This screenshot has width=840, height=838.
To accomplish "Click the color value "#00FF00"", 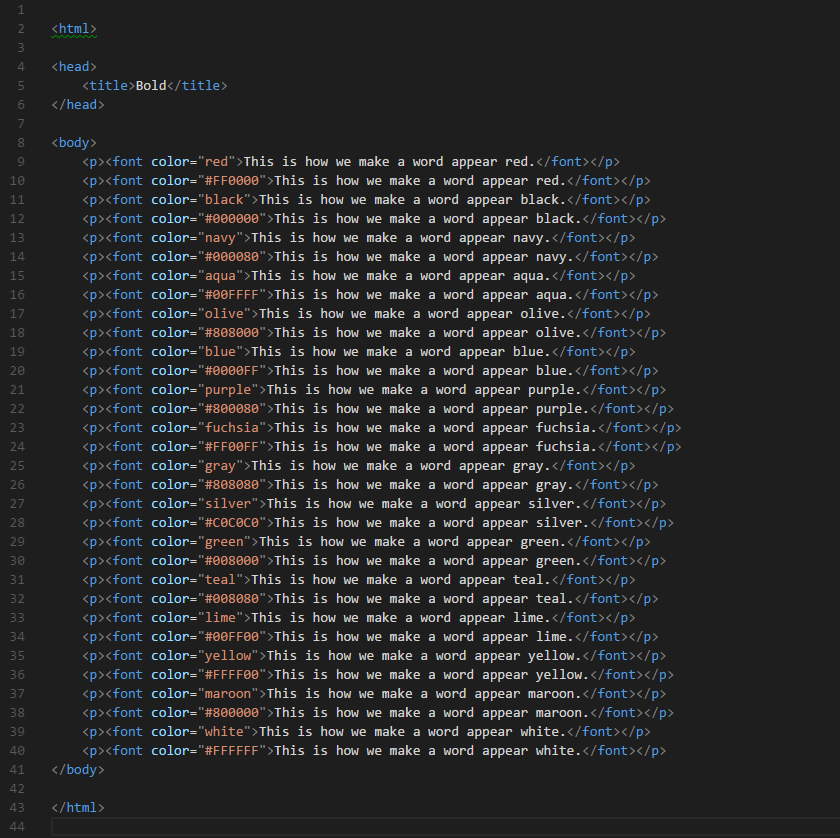I will [232, 637].
